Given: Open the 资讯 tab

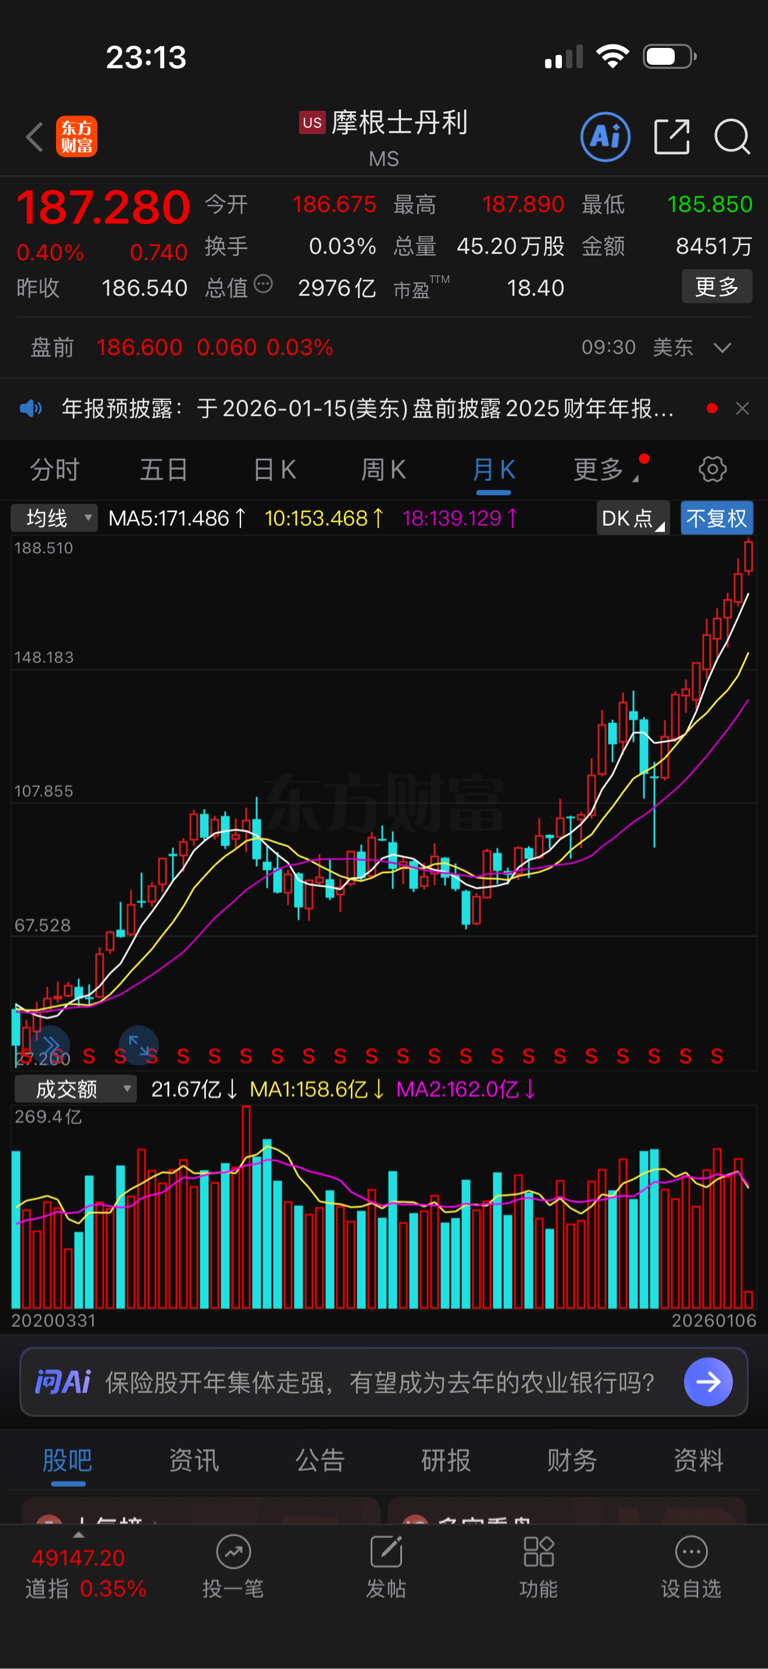Looking at the screenshot, I should [x=194, y=1460].
